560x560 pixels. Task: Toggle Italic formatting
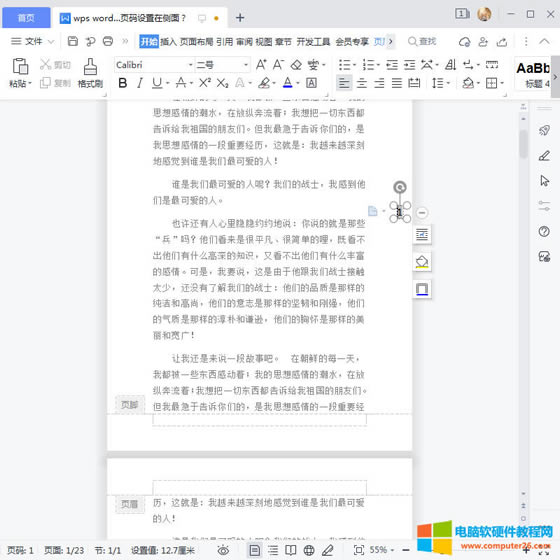pyautogui.click(x=140, y=83)
